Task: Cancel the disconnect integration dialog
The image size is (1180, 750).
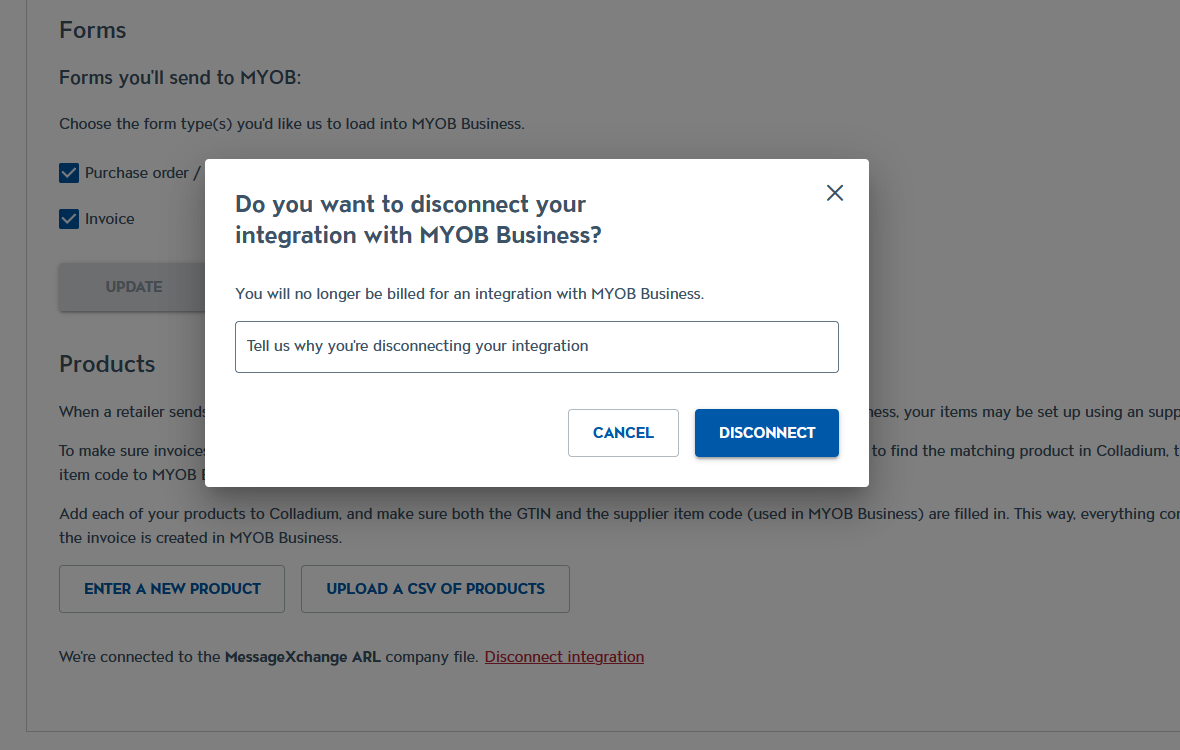Action: click(x=623, y=433)
